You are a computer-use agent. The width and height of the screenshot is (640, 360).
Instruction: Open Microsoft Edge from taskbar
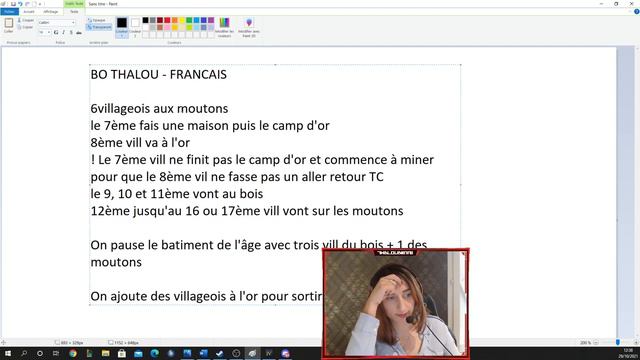coord(154,353)
